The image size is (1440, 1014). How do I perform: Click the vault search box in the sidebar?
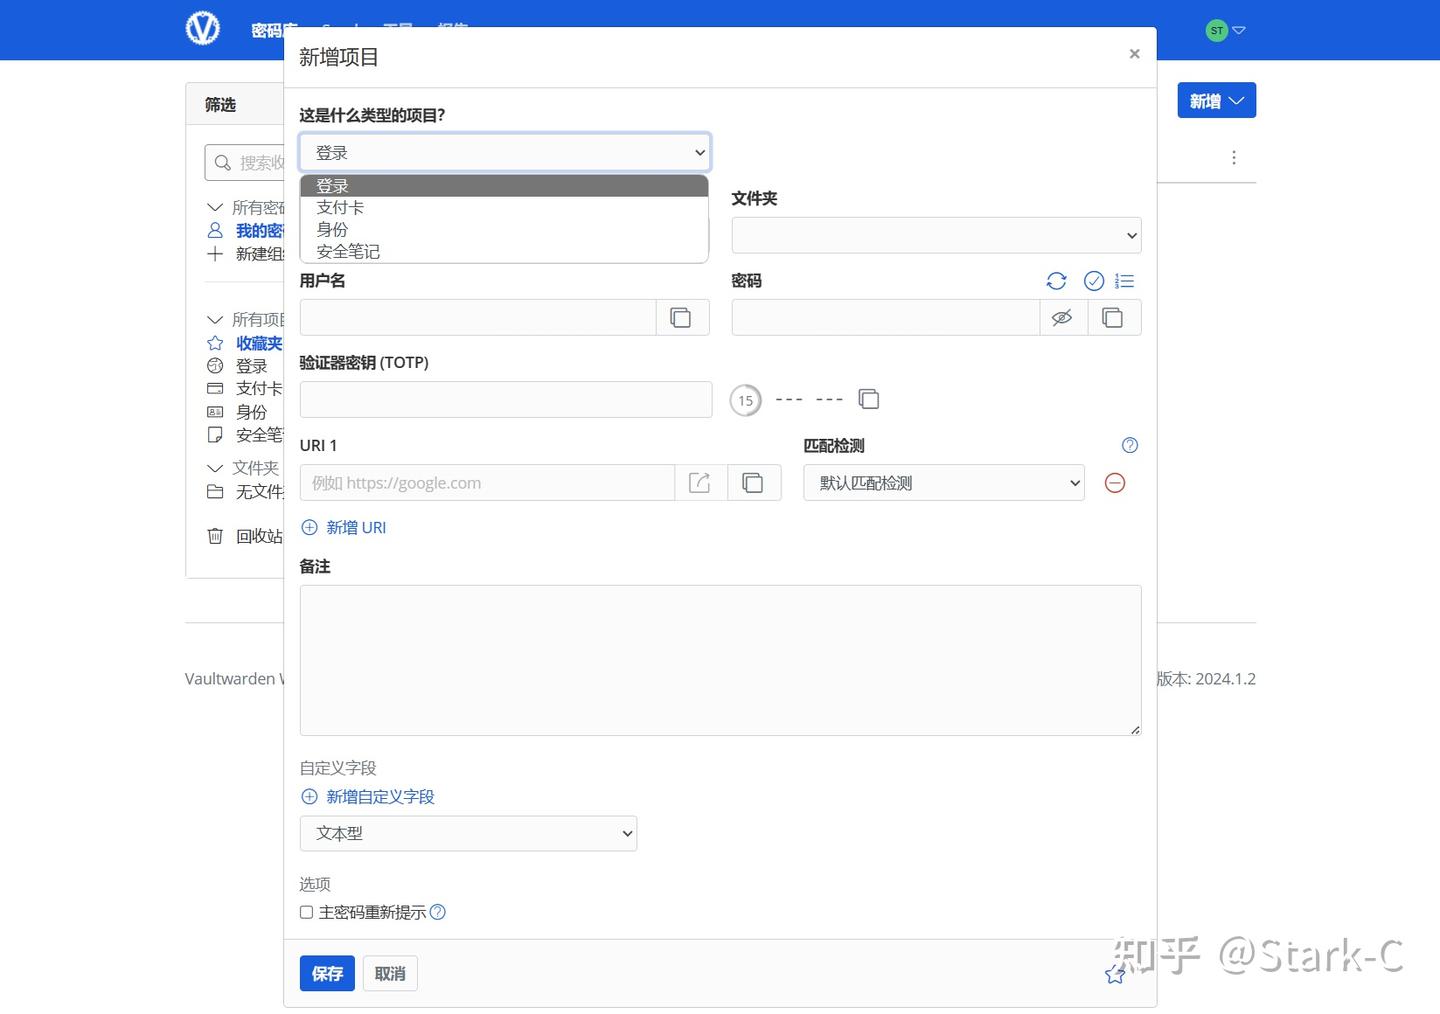click(x=245, y=162)
